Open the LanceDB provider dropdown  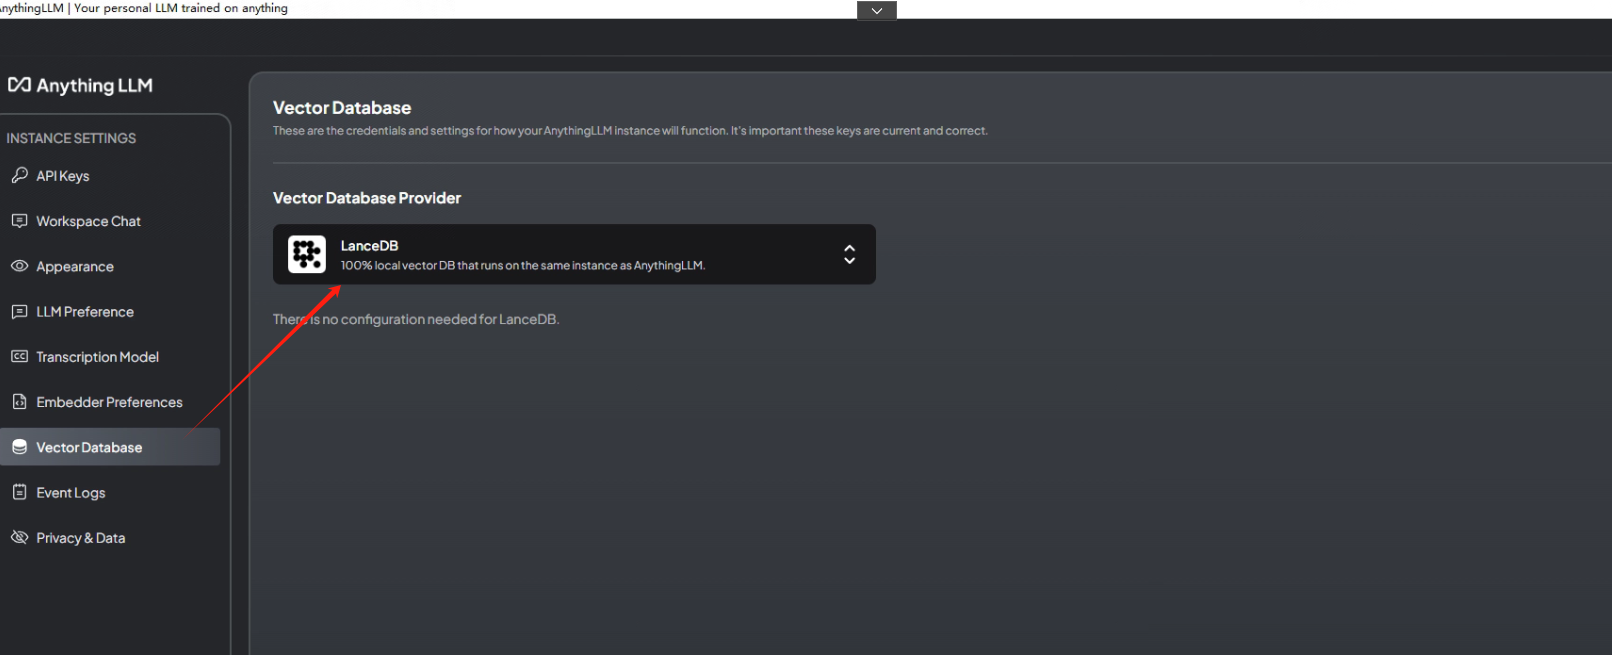coord(574,254)
